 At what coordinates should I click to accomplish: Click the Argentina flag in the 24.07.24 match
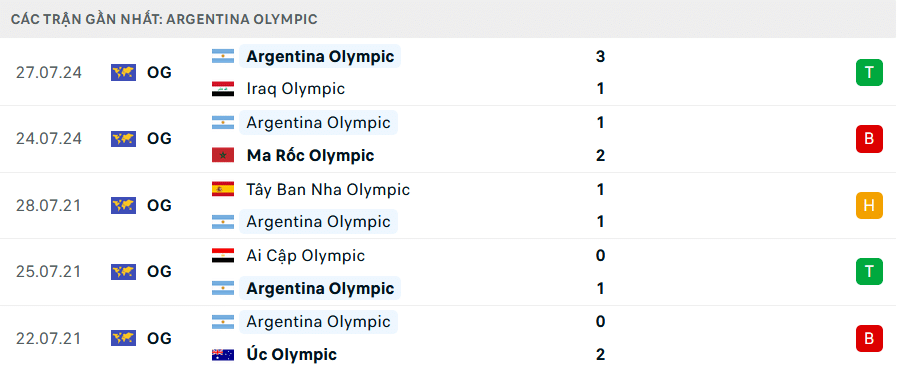tap(223, 123)
